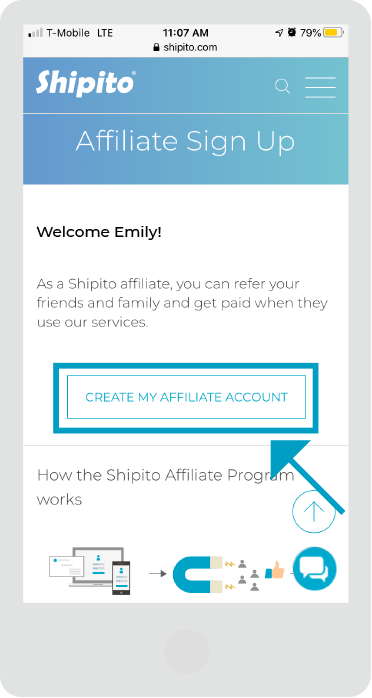Tap the 11:07 AM clock
This screenshot has height=698, width=372.
(186, 32)
